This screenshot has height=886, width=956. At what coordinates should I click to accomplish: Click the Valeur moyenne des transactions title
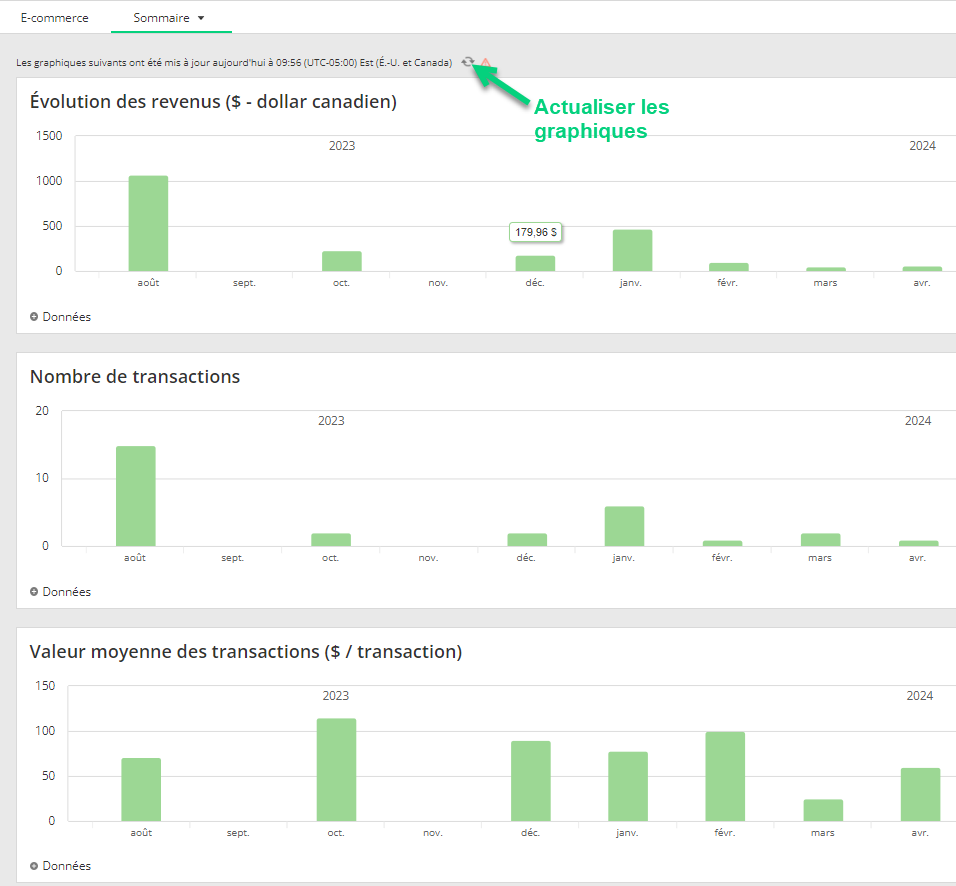click(246, 651)
